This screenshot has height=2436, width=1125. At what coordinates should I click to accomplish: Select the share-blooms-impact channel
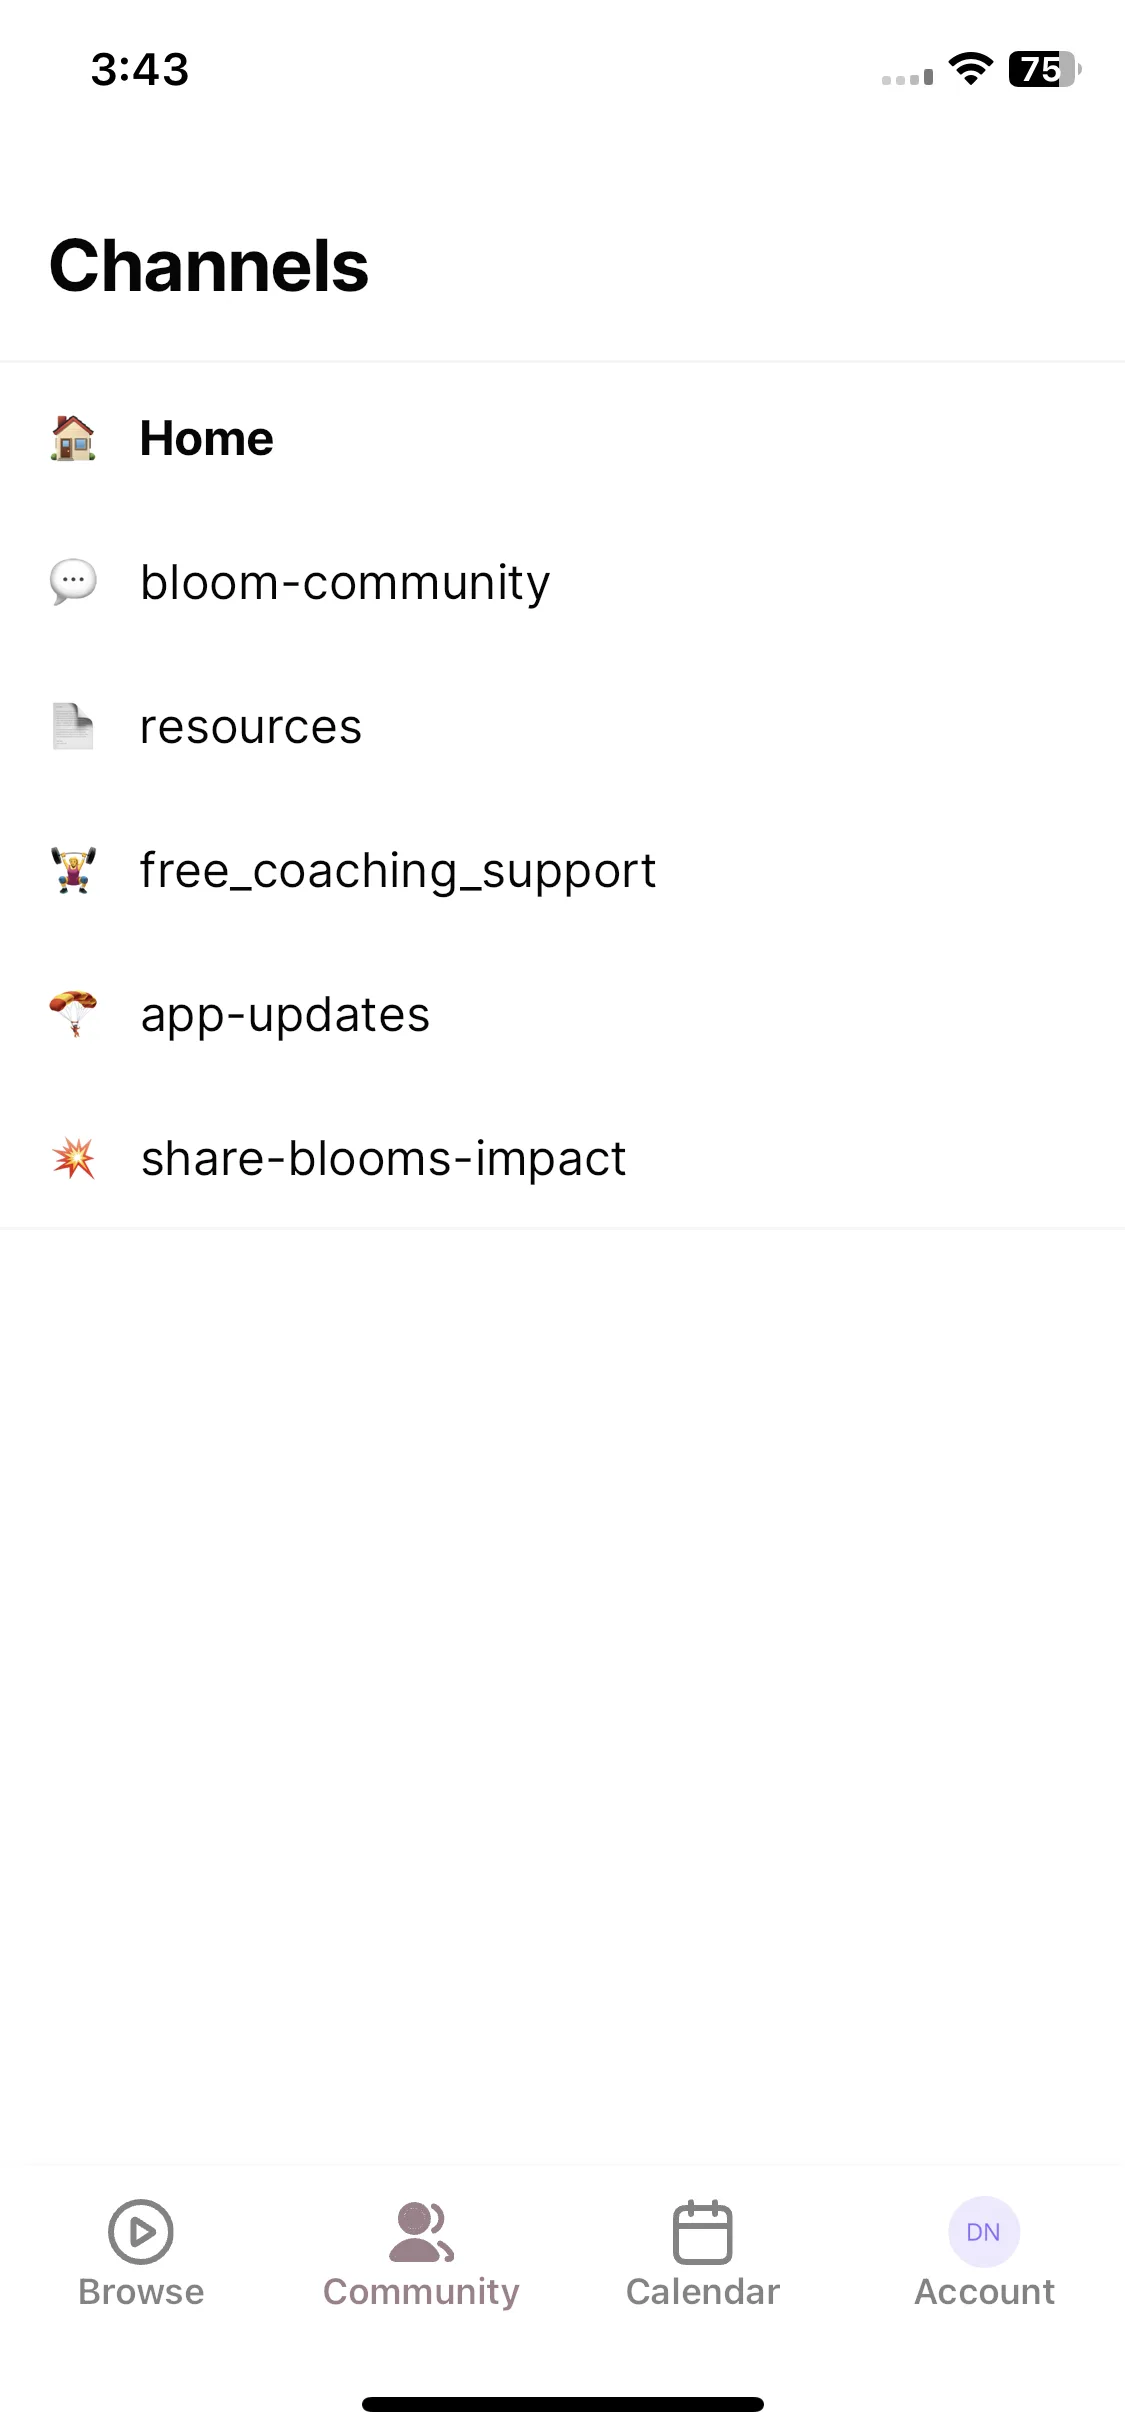[x=562, y=1158]
